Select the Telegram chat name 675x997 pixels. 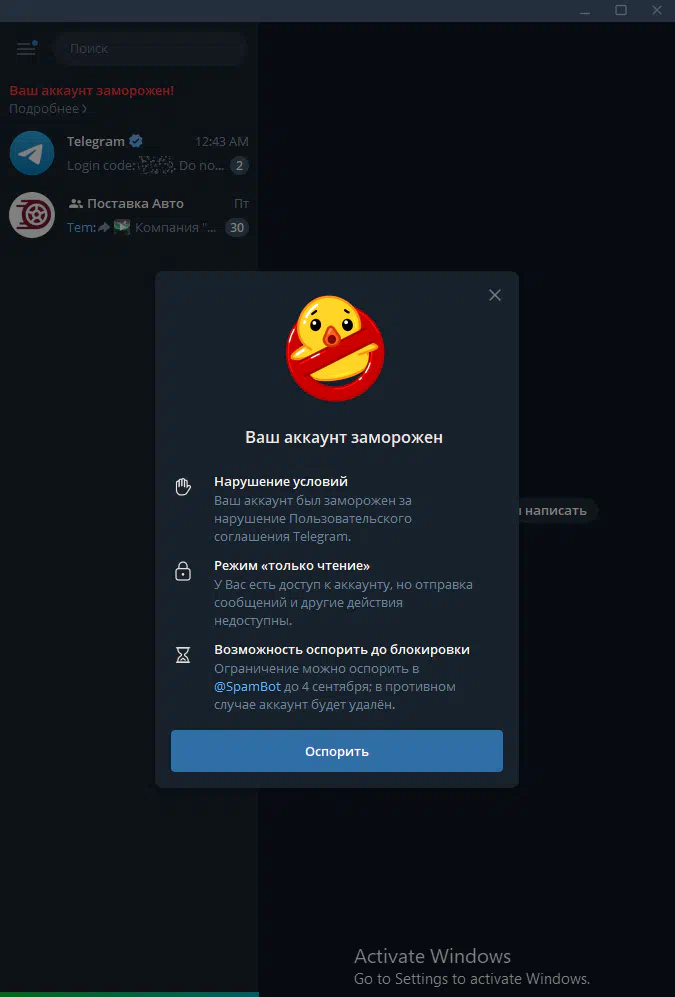(x=96, y=141)
